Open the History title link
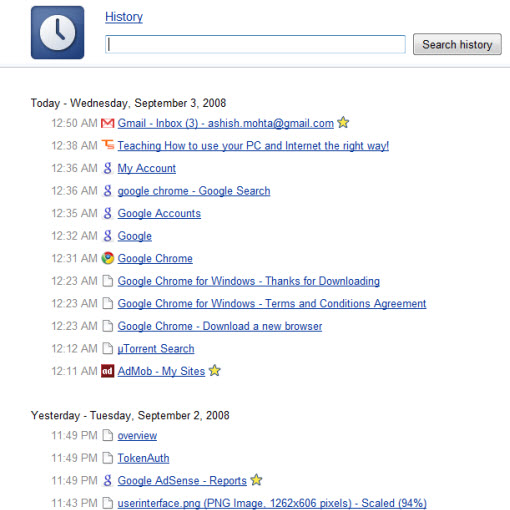Image resolution: width=510 pixels, height=510 pixels. [124, 17]
